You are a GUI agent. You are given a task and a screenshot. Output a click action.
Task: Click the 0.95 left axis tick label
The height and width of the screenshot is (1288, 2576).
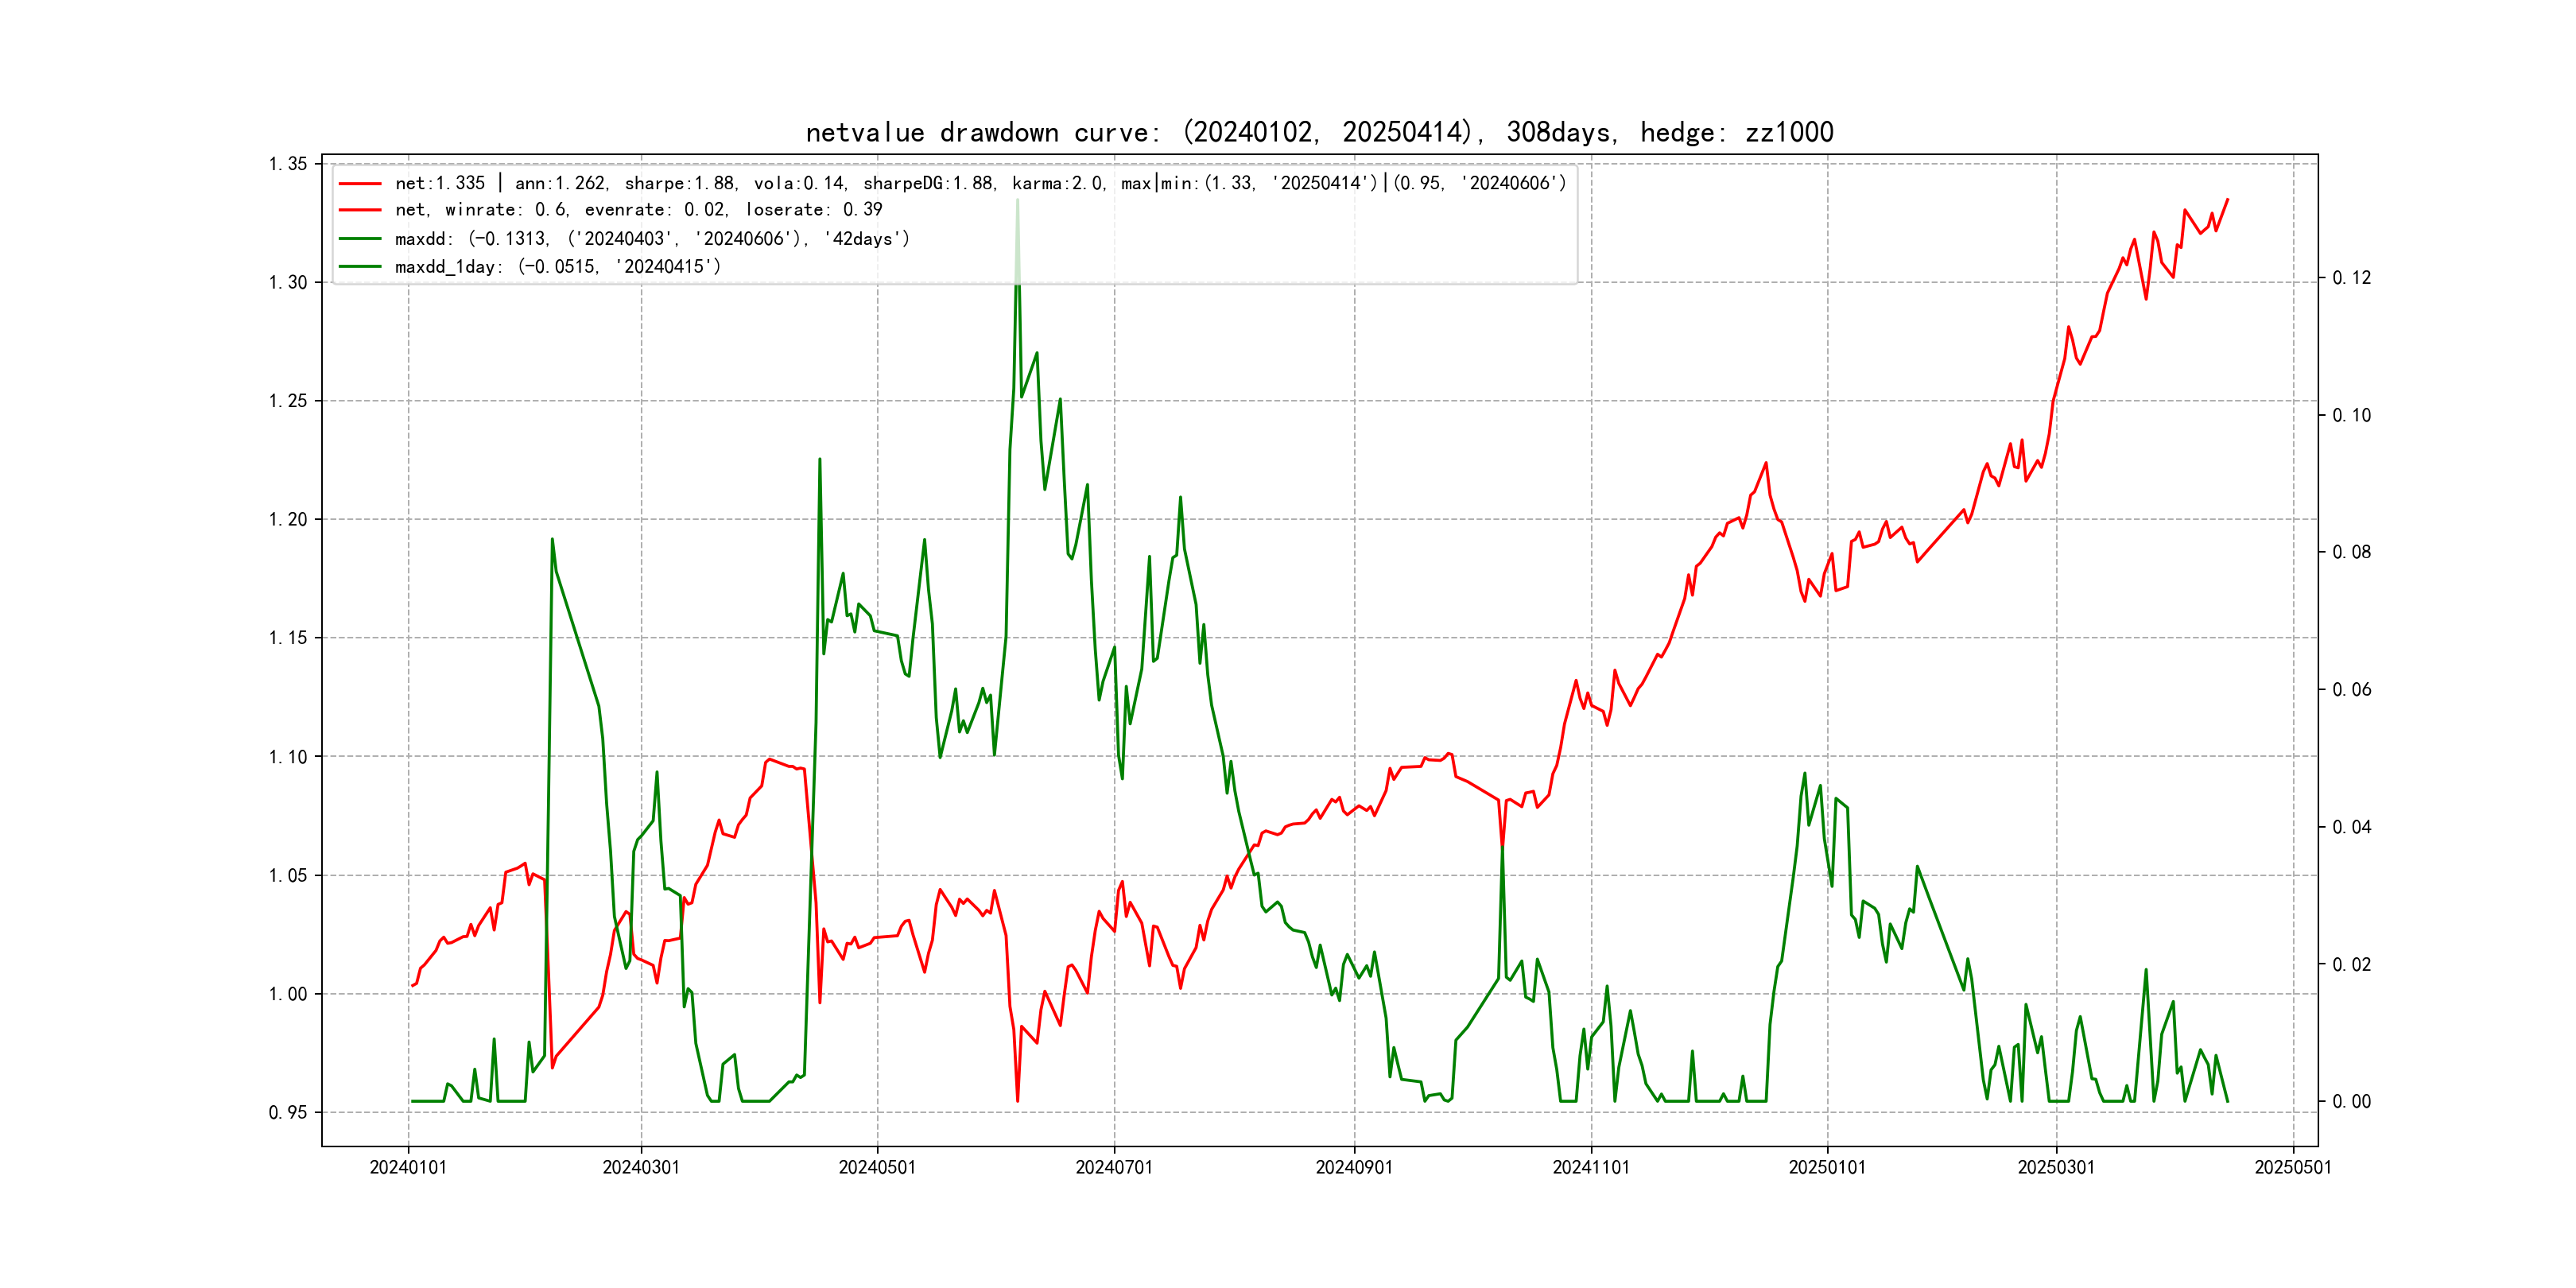point(288,1113)
